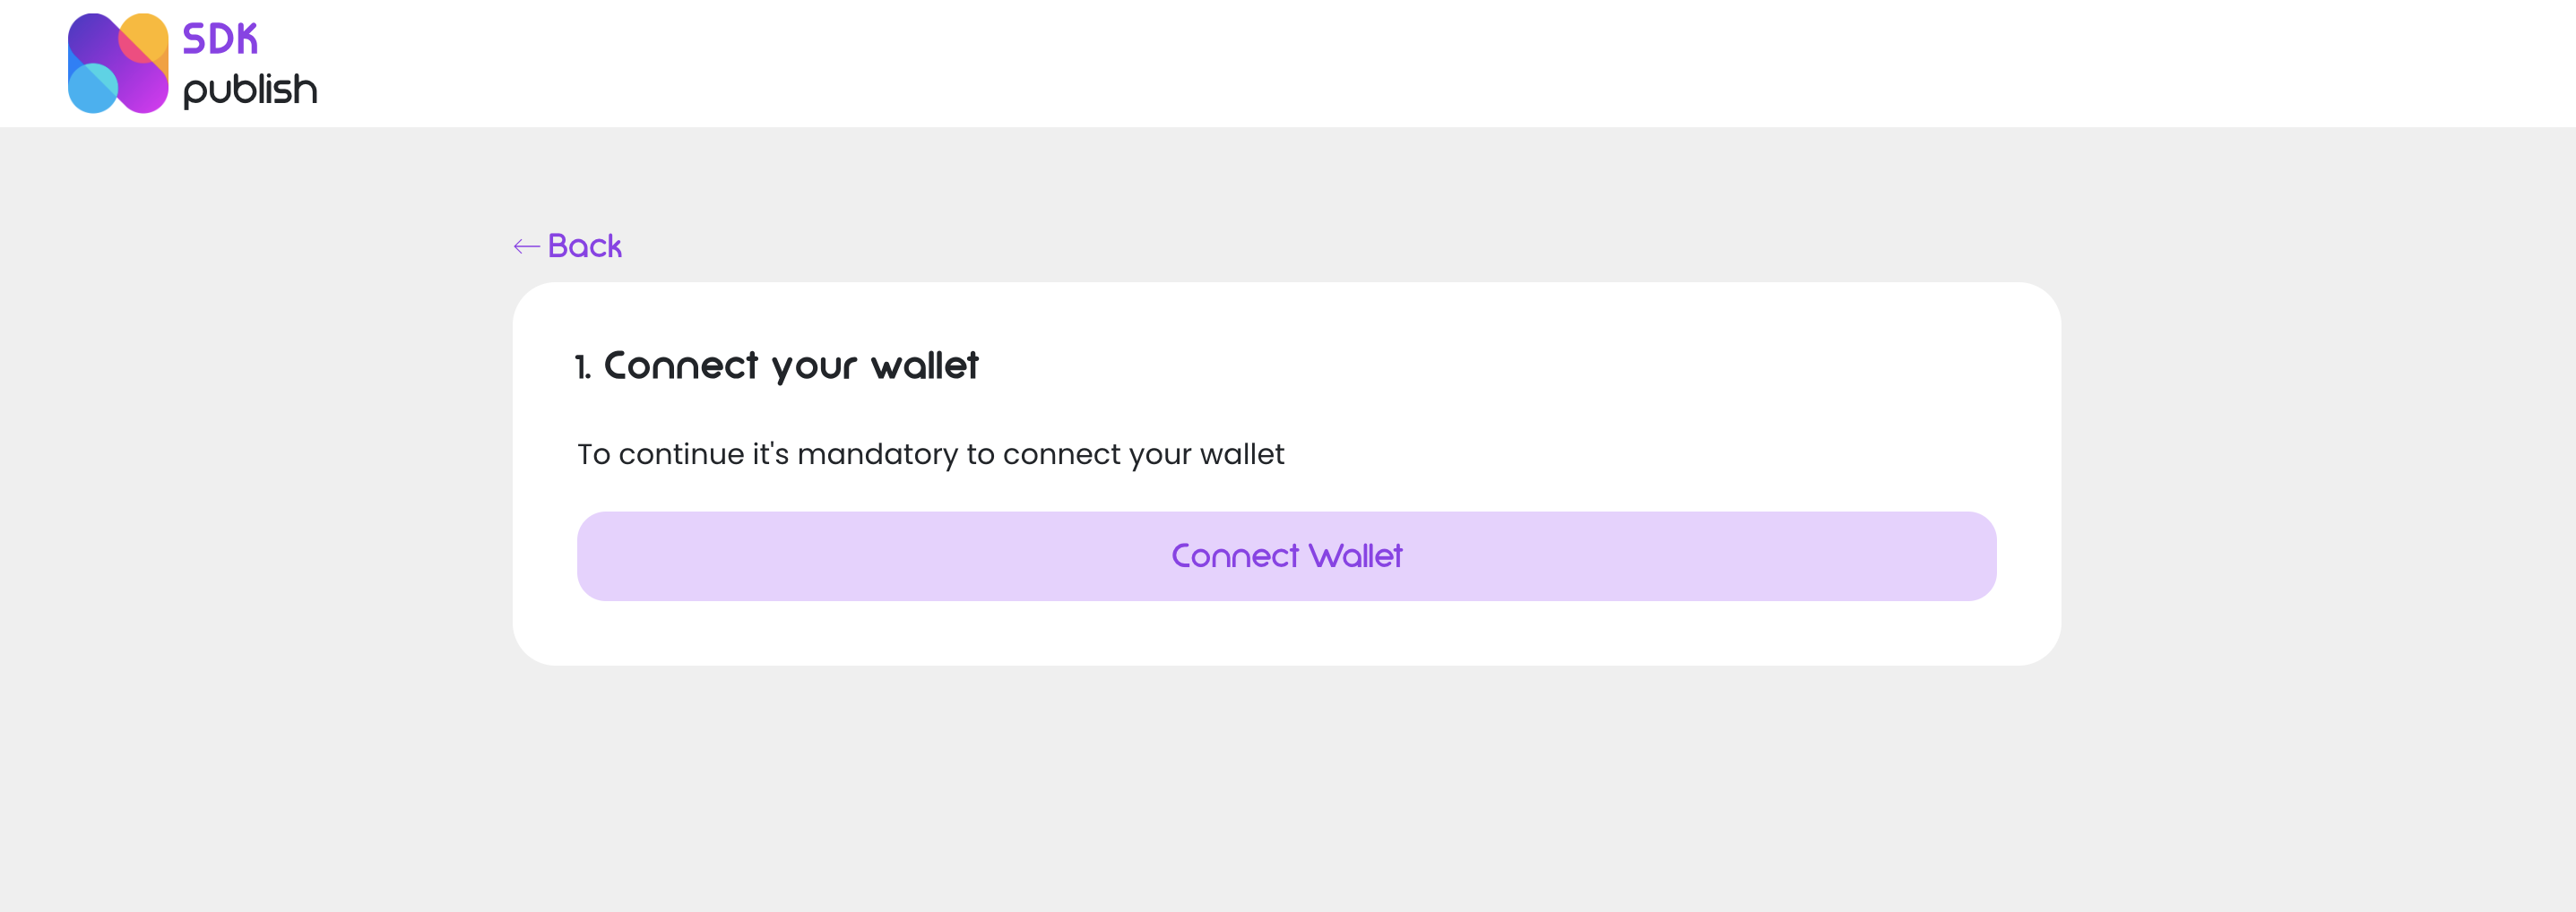Click the lavender Connect Wallet bar
This screenshot has width=2576, height=912.
tap(1286, 556)
